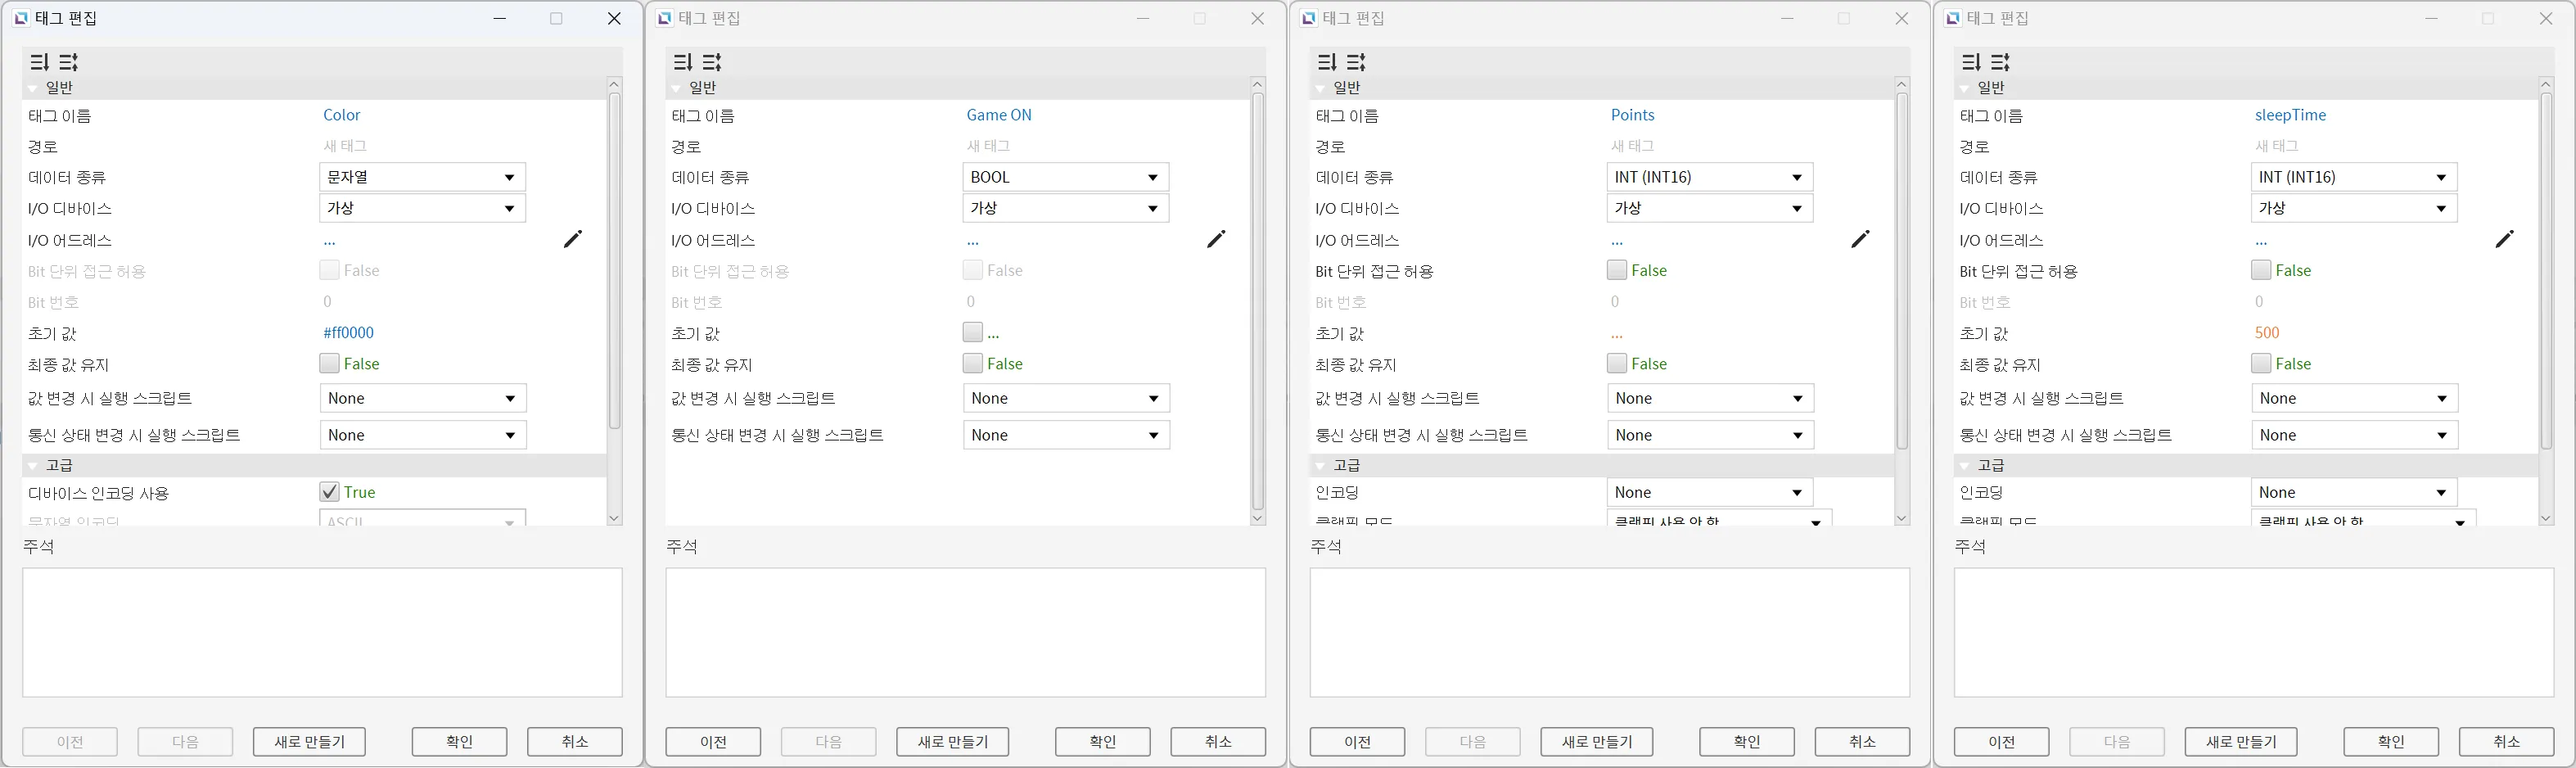Click the single down-arrow sort icon in Color window
This screenshot has width=2576, height=768.
pyautogui.click(x=39, y=62)
